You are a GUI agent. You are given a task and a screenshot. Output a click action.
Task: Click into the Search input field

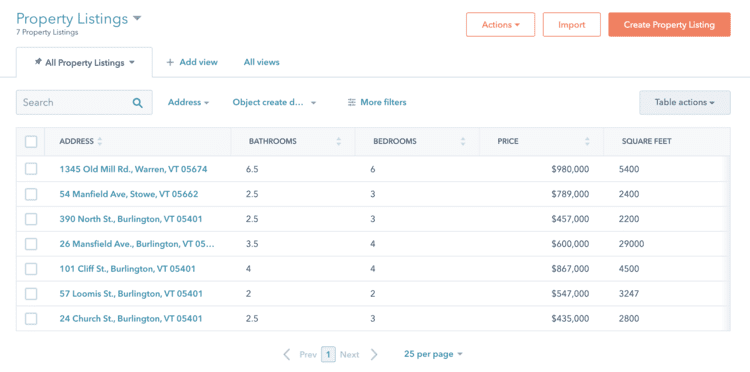click(84, 102)
